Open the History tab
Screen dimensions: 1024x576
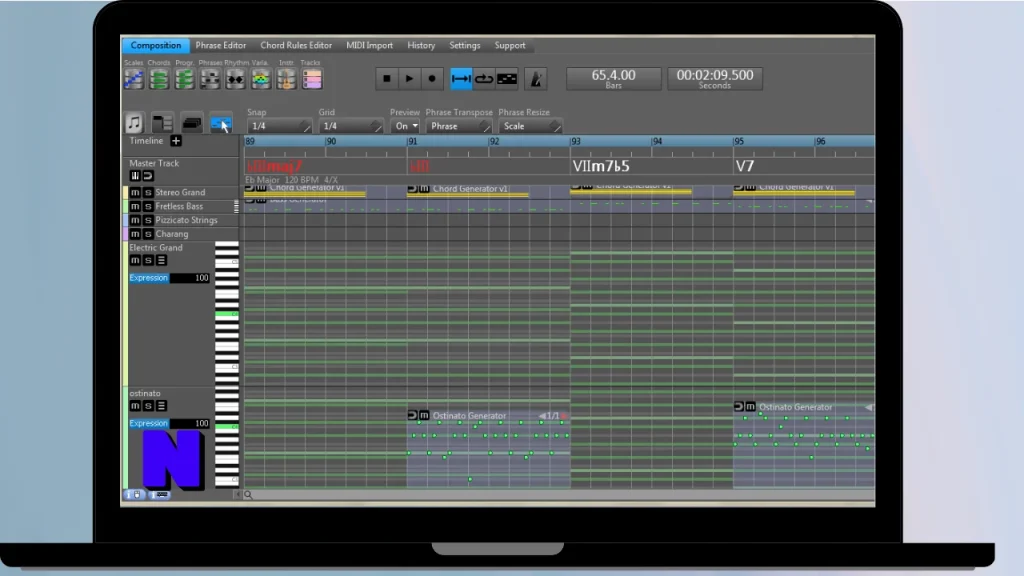421,45
